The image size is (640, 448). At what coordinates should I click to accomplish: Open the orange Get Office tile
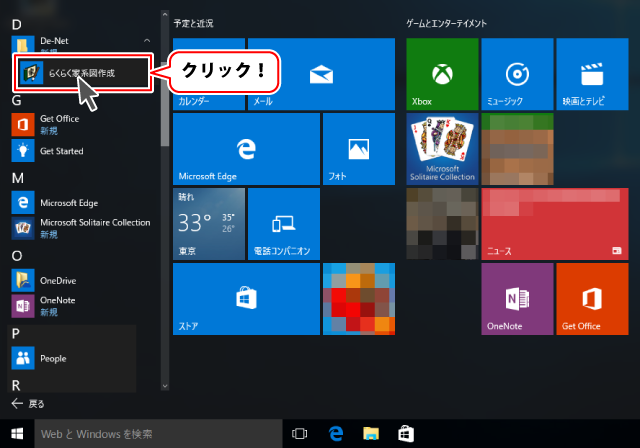(x=592, y=299)
